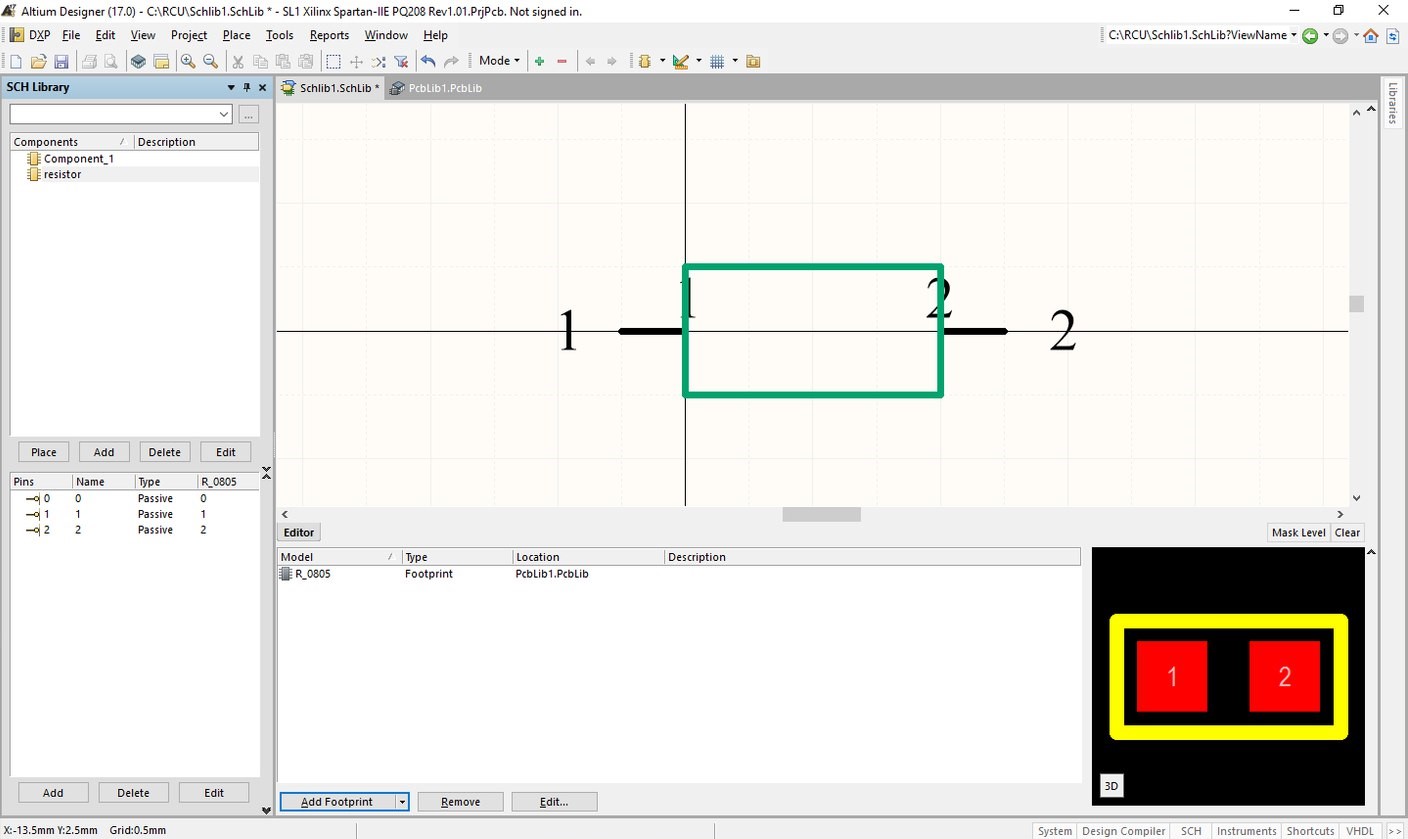Expand the address bar path dropdown
1408x839 pixels.
[x=1294, y=35]
